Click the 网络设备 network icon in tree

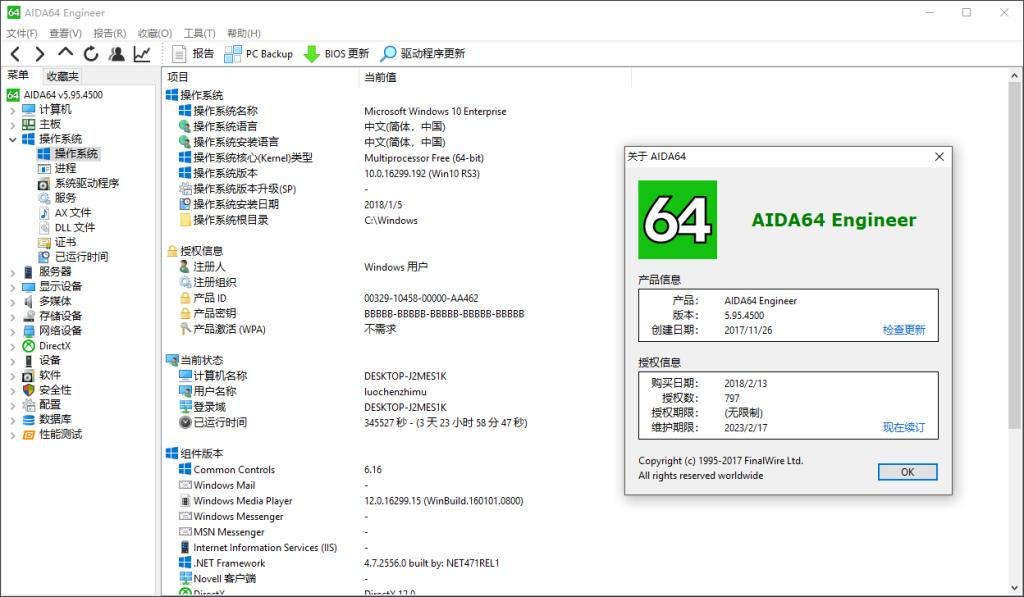coord(29,331)
